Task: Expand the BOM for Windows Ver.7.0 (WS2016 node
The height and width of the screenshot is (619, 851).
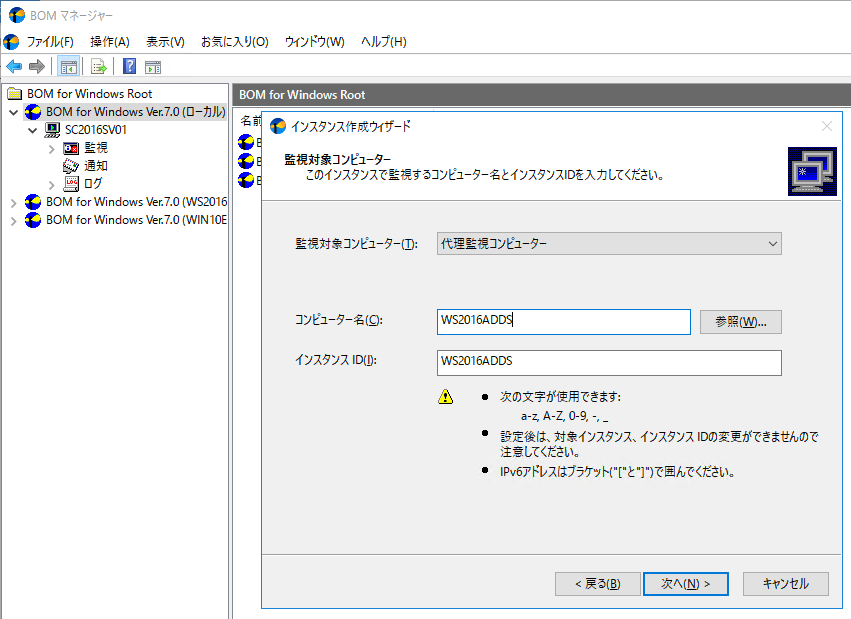Action: point(14,203)
